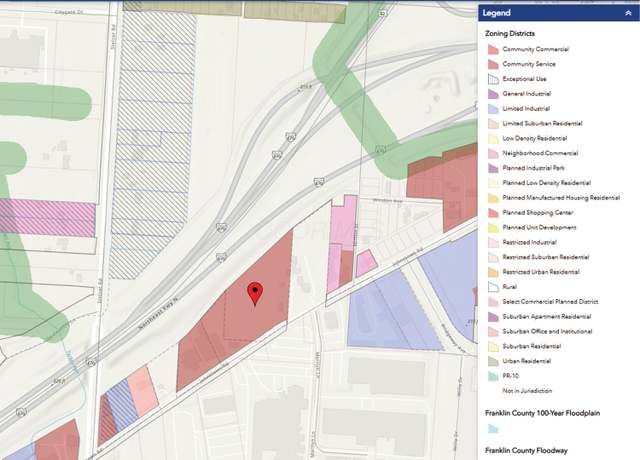Image resolution: width=640 pixels, height=460 pixels.
Task: Click the Citygate Dr street label
Action: 68,12
